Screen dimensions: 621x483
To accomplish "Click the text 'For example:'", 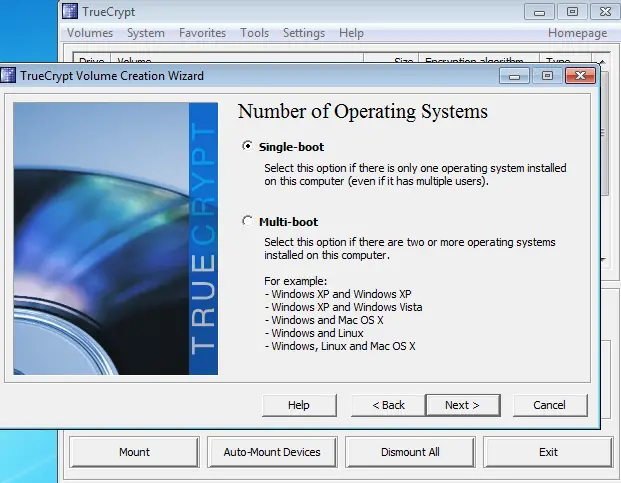I will pos(296,281).
